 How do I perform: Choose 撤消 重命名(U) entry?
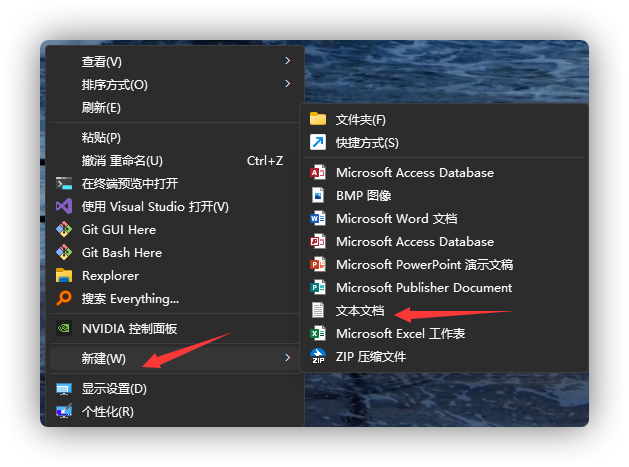click(174, 160)
